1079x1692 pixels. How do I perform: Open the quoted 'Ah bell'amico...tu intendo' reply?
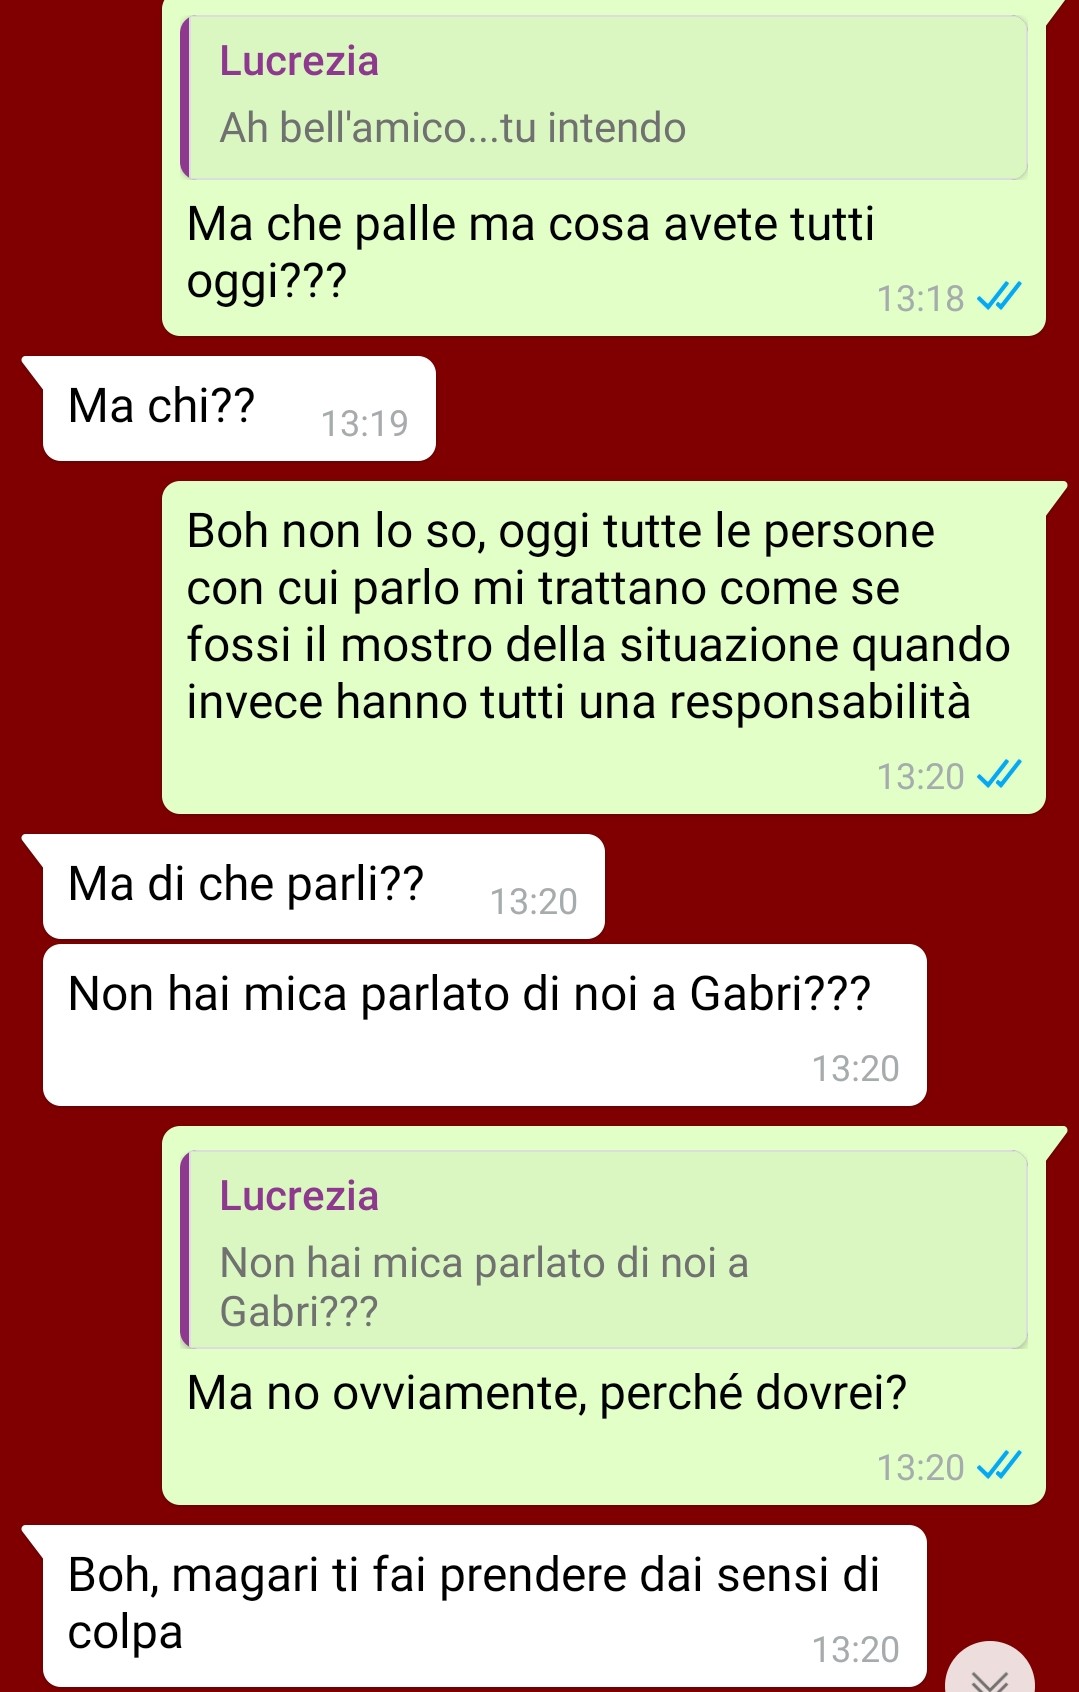[604, 98]
